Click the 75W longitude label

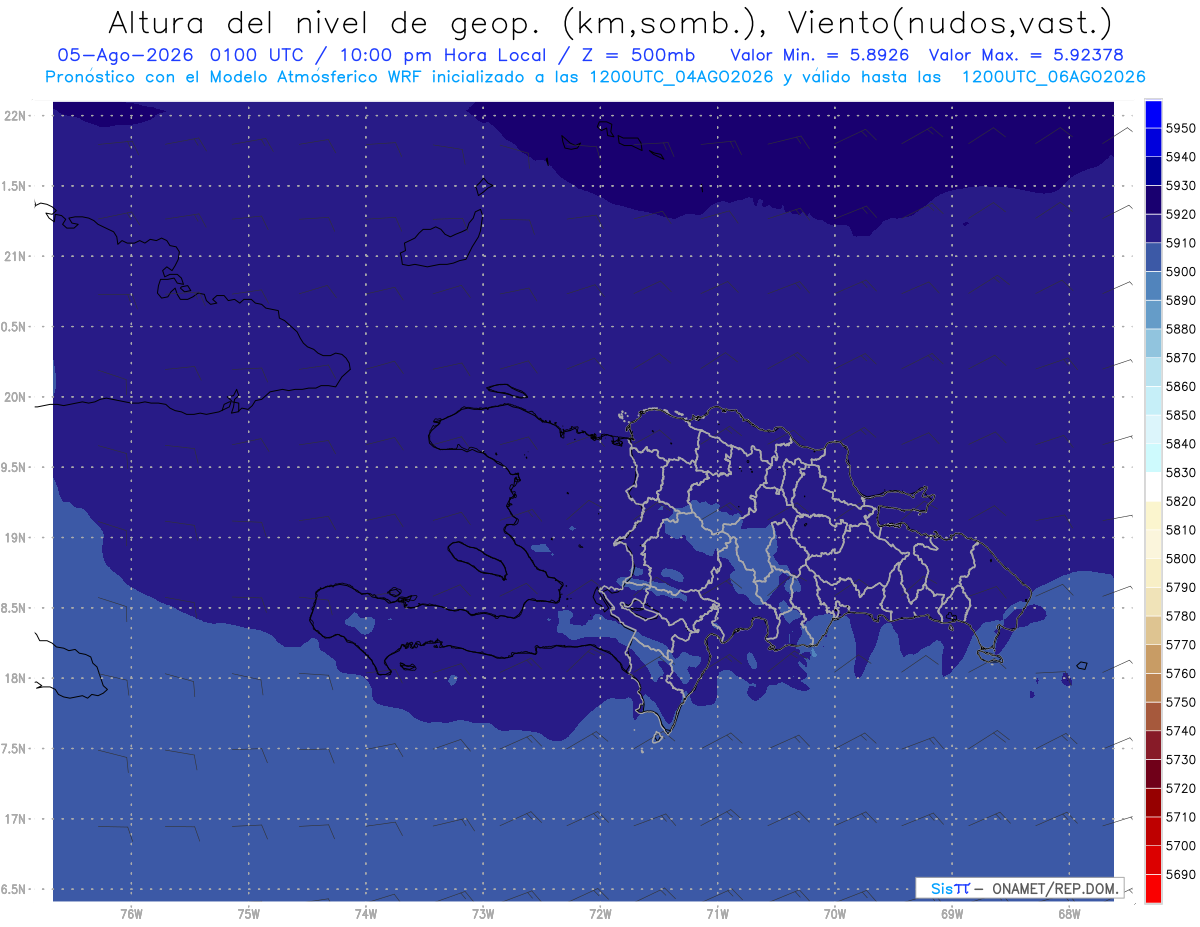click(x=249, y=913)
